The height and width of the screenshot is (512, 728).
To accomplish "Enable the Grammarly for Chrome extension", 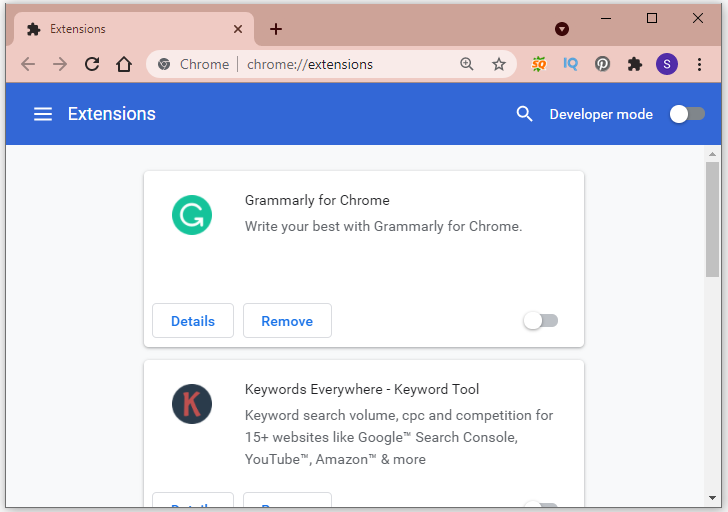I will point(540,321).
